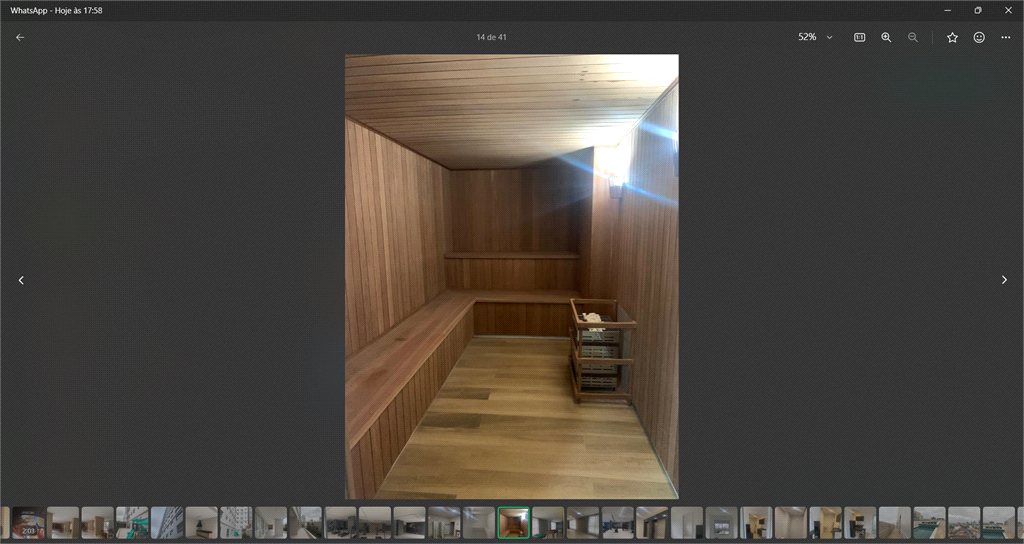
Task: Select the last thumbnail on the right
Action: (998, 522)
